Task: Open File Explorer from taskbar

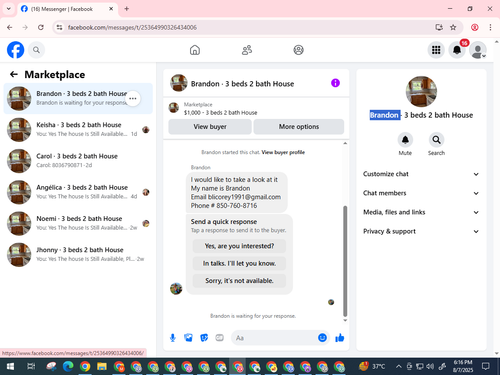Action: [x=102, y=367]
